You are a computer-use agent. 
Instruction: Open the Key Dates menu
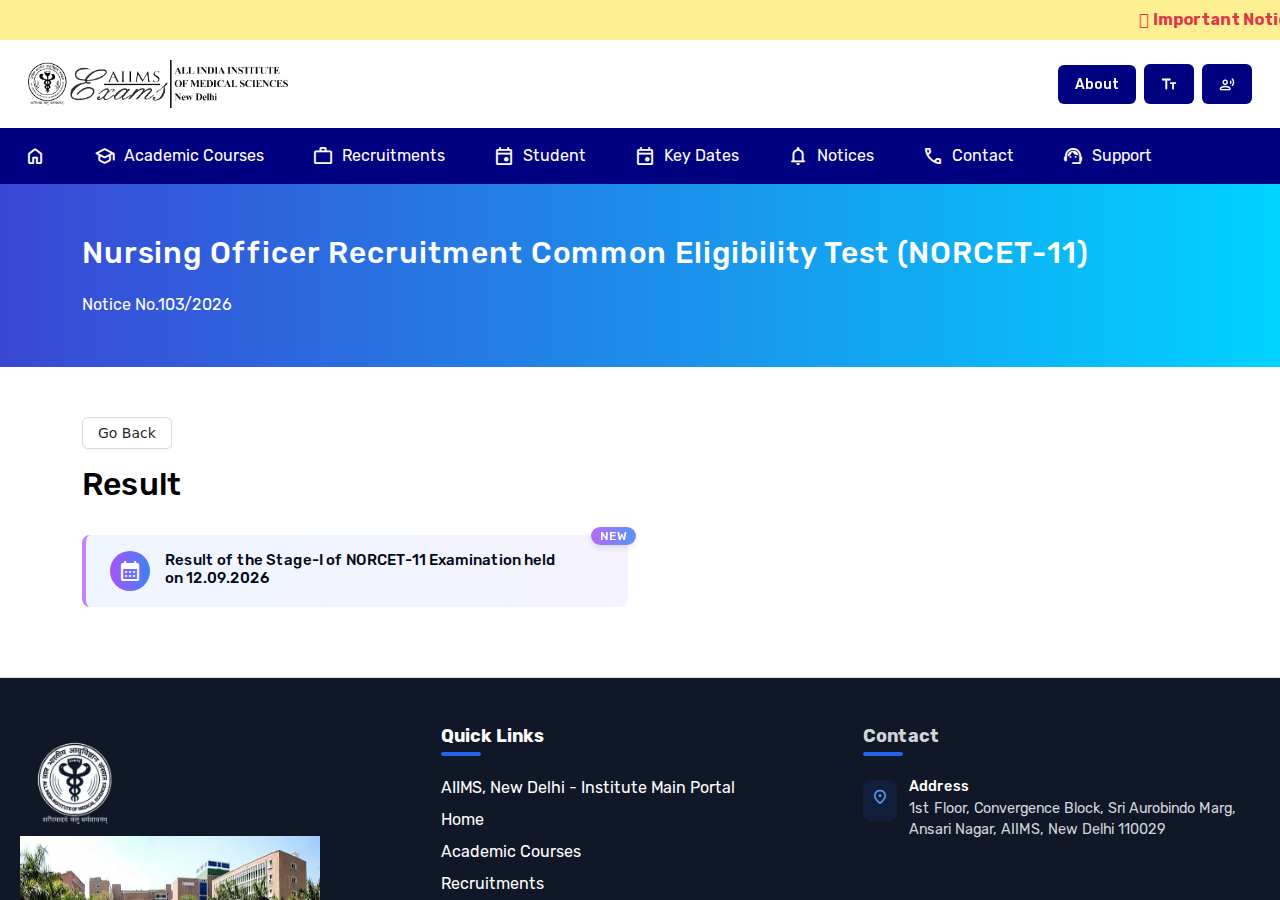coord(688,156)
